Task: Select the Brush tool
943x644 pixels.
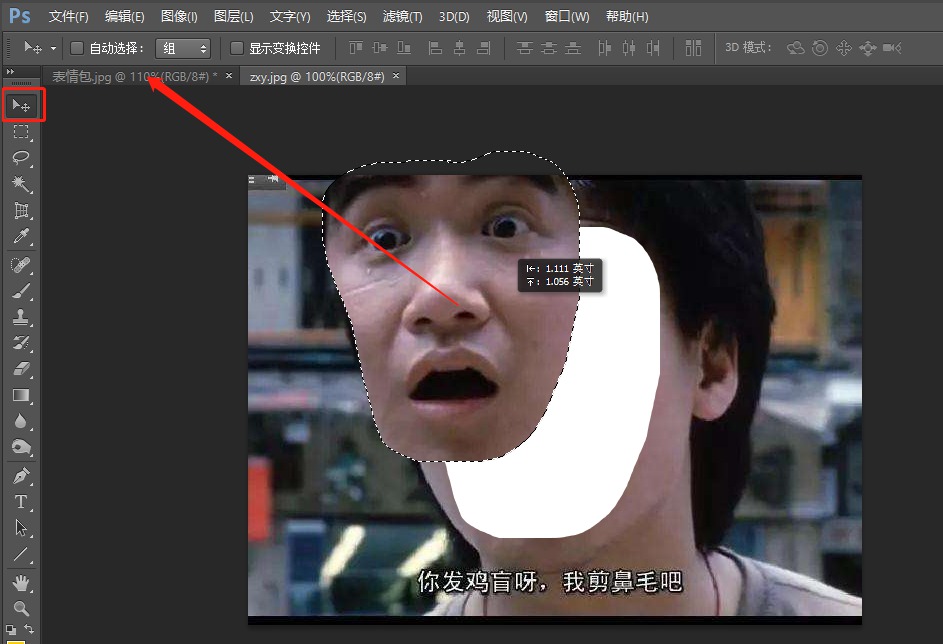Action: [22, 292]
